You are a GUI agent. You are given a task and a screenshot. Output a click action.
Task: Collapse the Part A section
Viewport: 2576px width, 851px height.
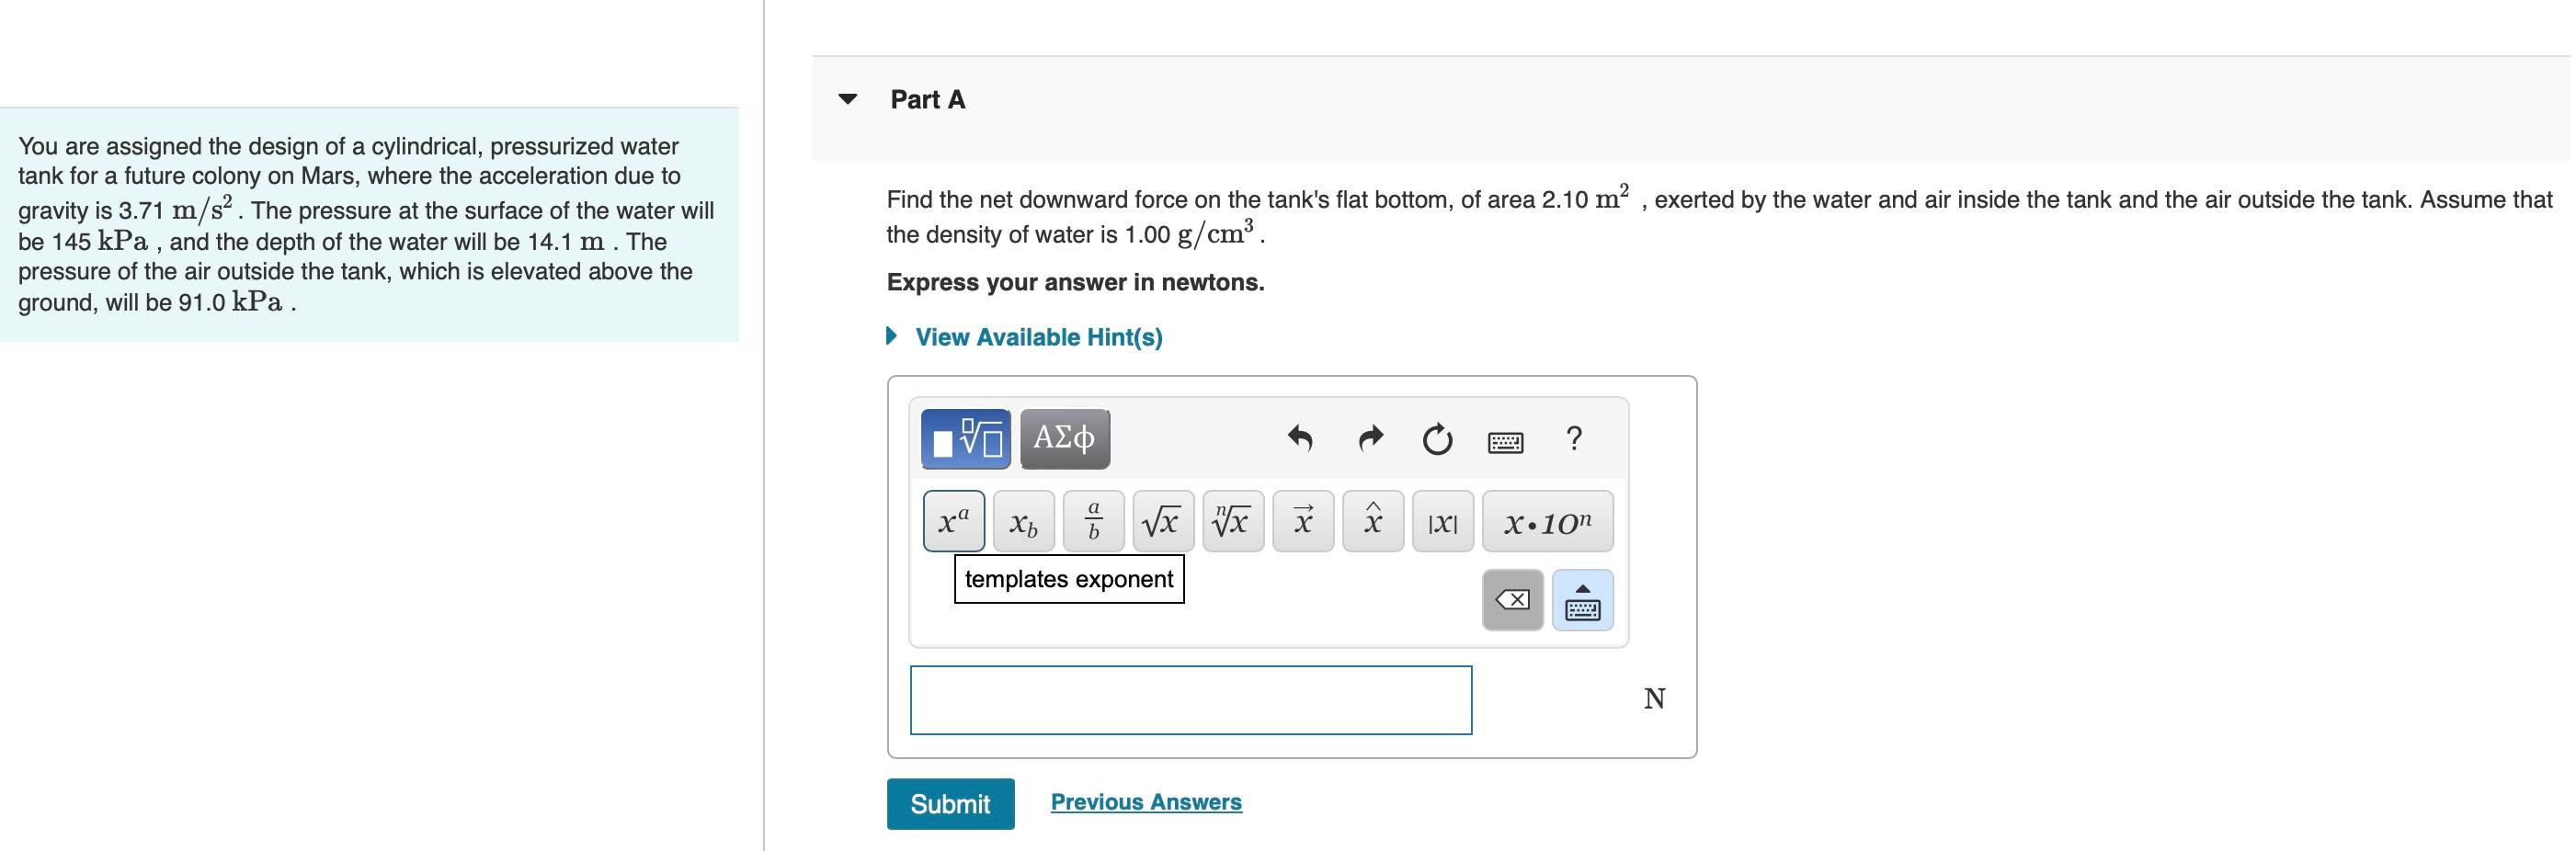coord(847,97)
